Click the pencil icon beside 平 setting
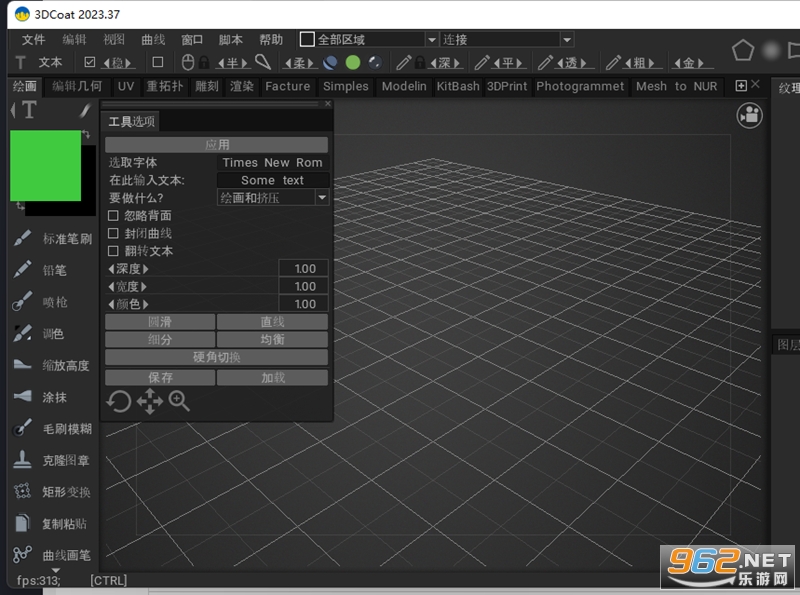The width and height of the screenshot is (800, 595). (x=482, y=62)
